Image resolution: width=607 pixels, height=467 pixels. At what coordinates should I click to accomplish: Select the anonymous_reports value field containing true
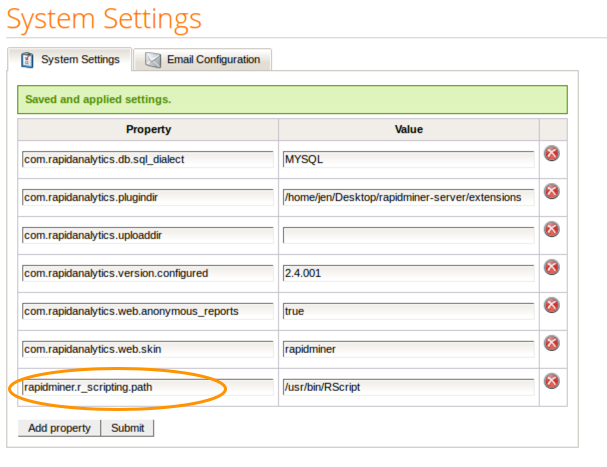point(408,311)
